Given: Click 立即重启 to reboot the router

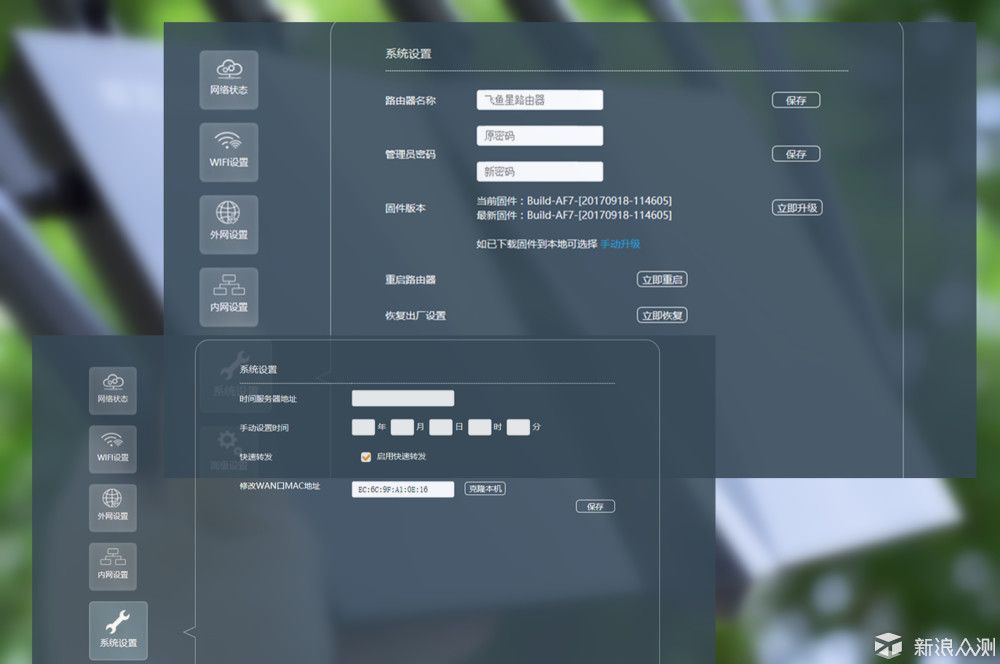Looking at the screenshot, I should pos(662,279).
